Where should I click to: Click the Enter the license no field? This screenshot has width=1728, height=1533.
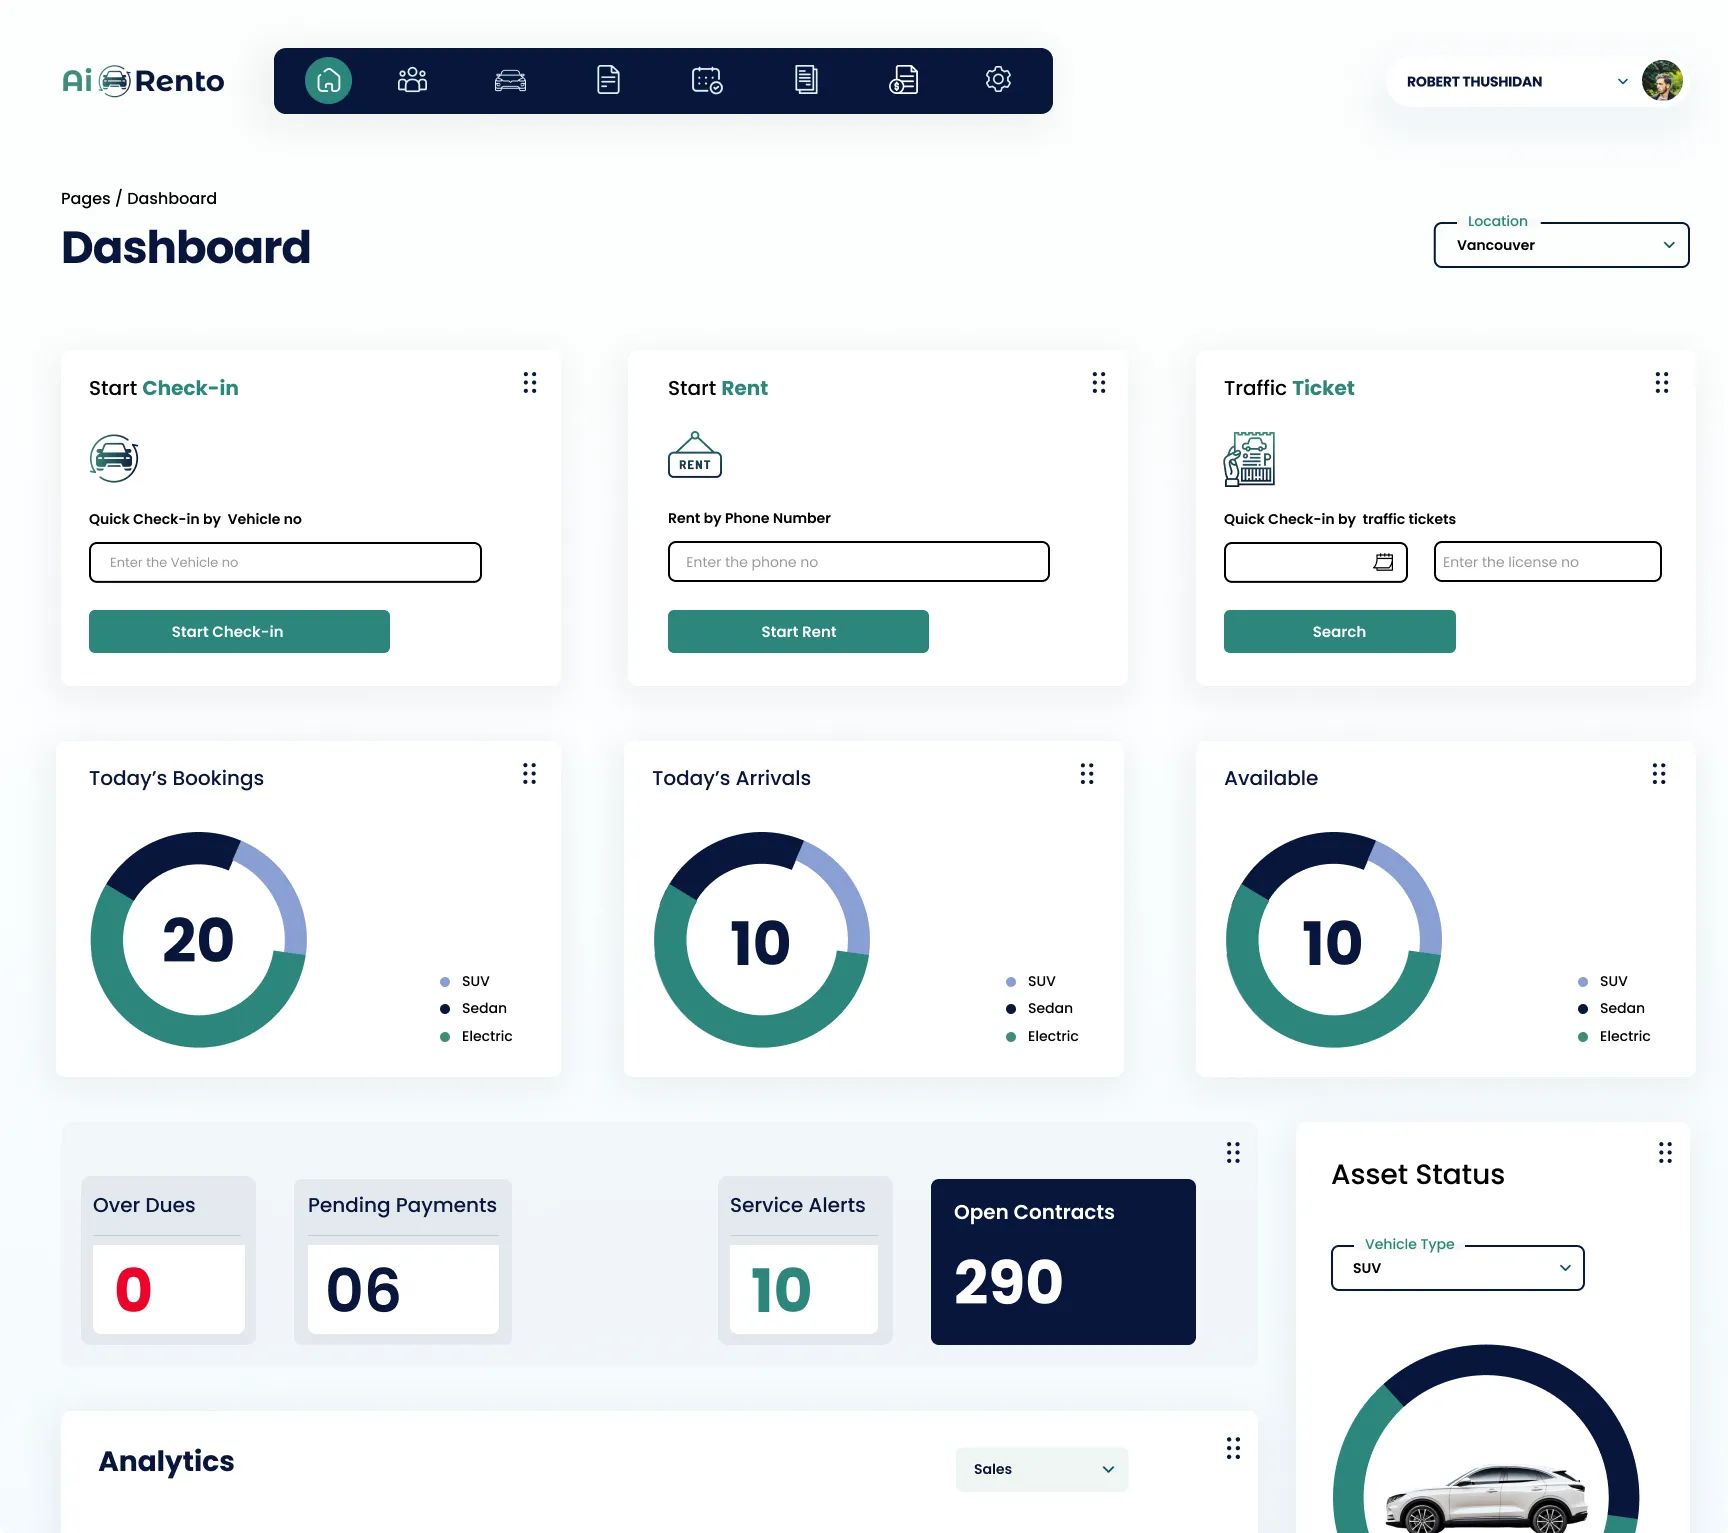click(x=1548, y=562)
